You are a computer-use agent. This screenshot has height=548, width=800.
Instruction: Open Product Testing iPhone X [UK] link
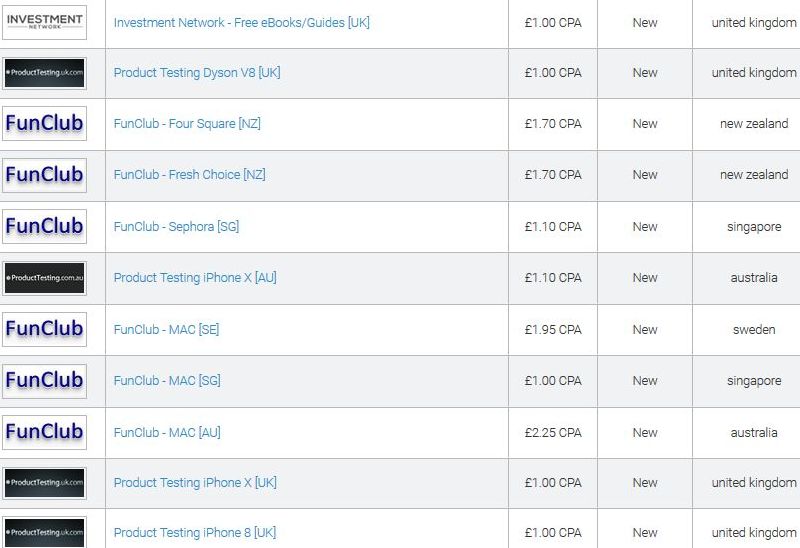(195, 483)
